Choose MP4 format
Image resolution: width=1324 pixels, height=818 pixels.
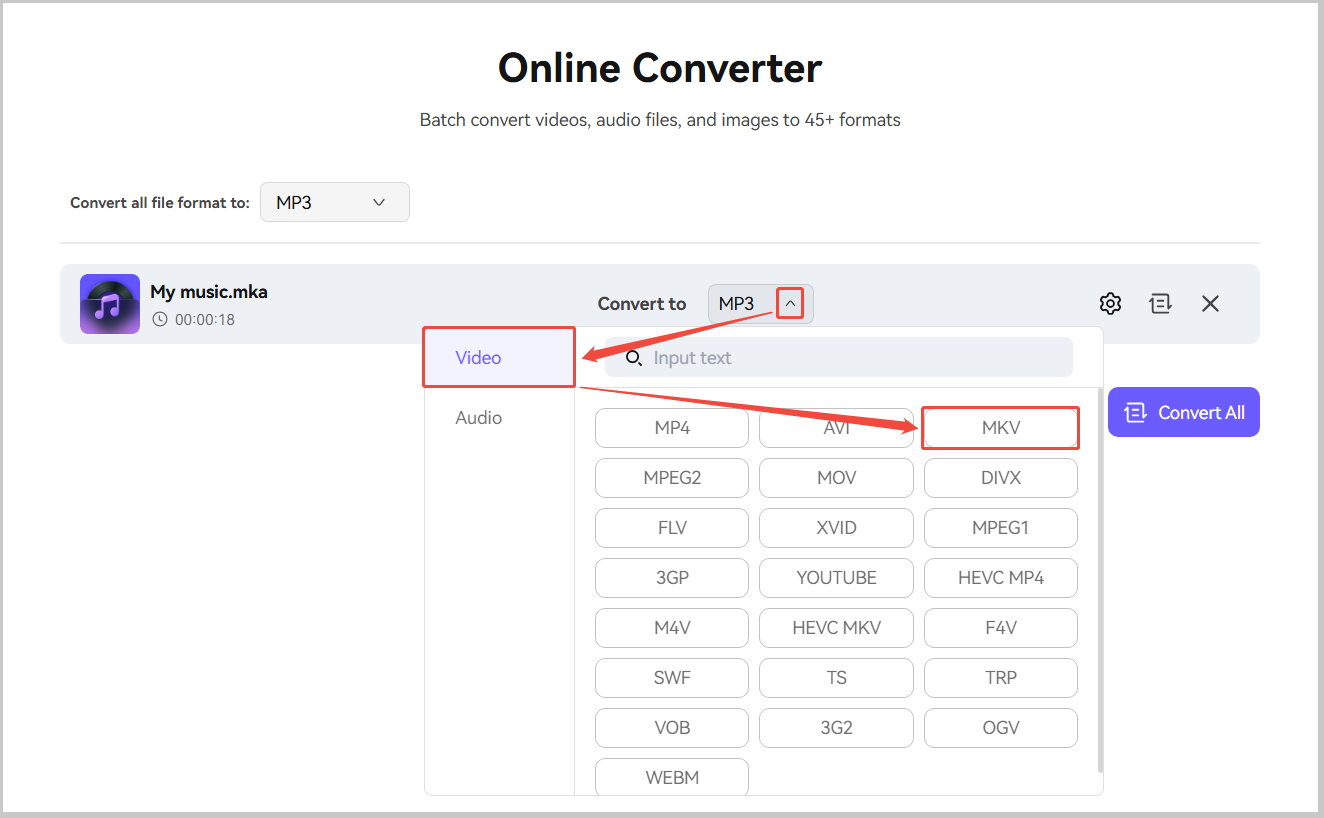click(x=672, y=428)
